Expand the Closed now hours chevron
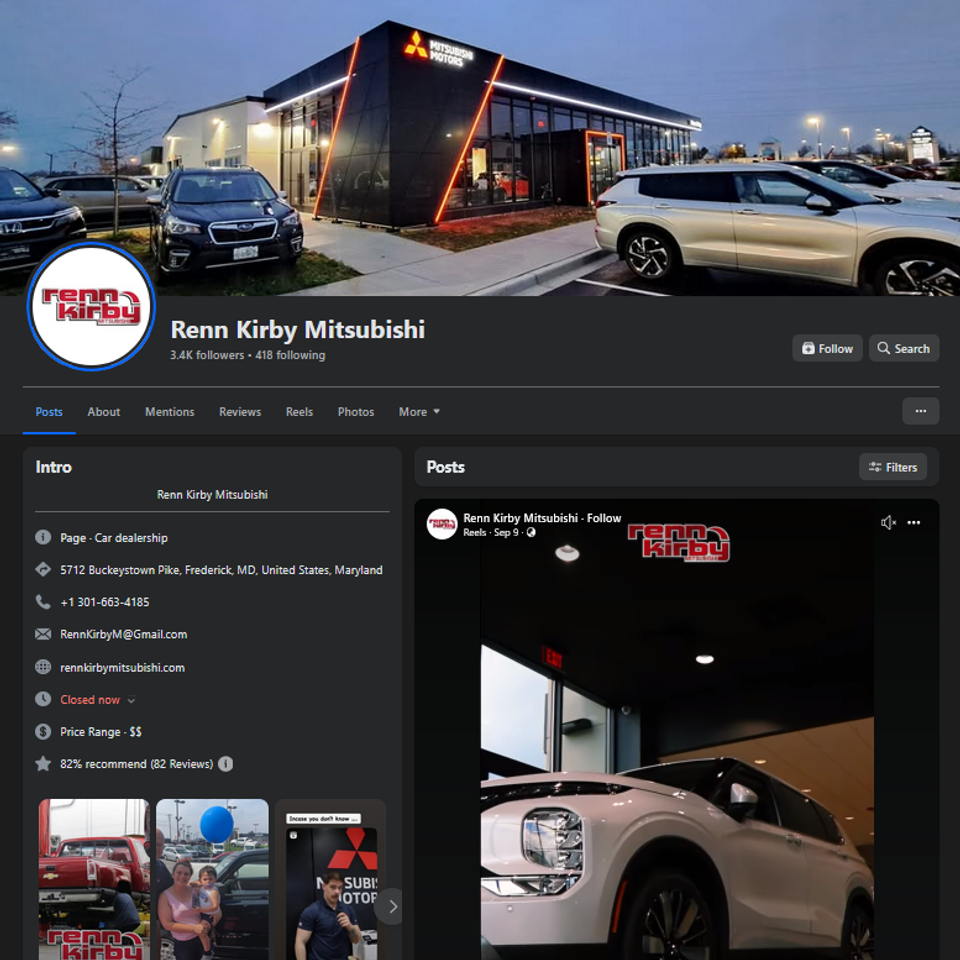This screenshot has height=960, width=960. coord(131,700)
